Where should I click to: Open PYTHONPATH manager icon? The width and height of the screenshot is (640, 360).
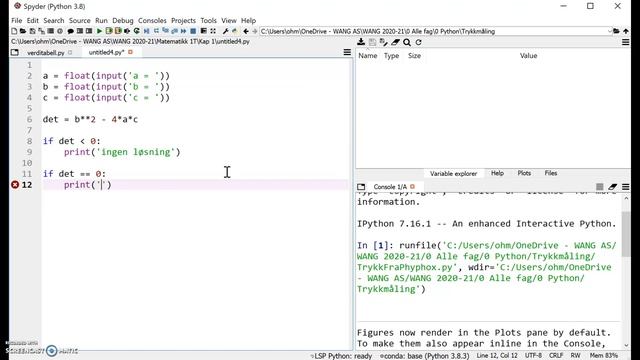pos(235,31)
